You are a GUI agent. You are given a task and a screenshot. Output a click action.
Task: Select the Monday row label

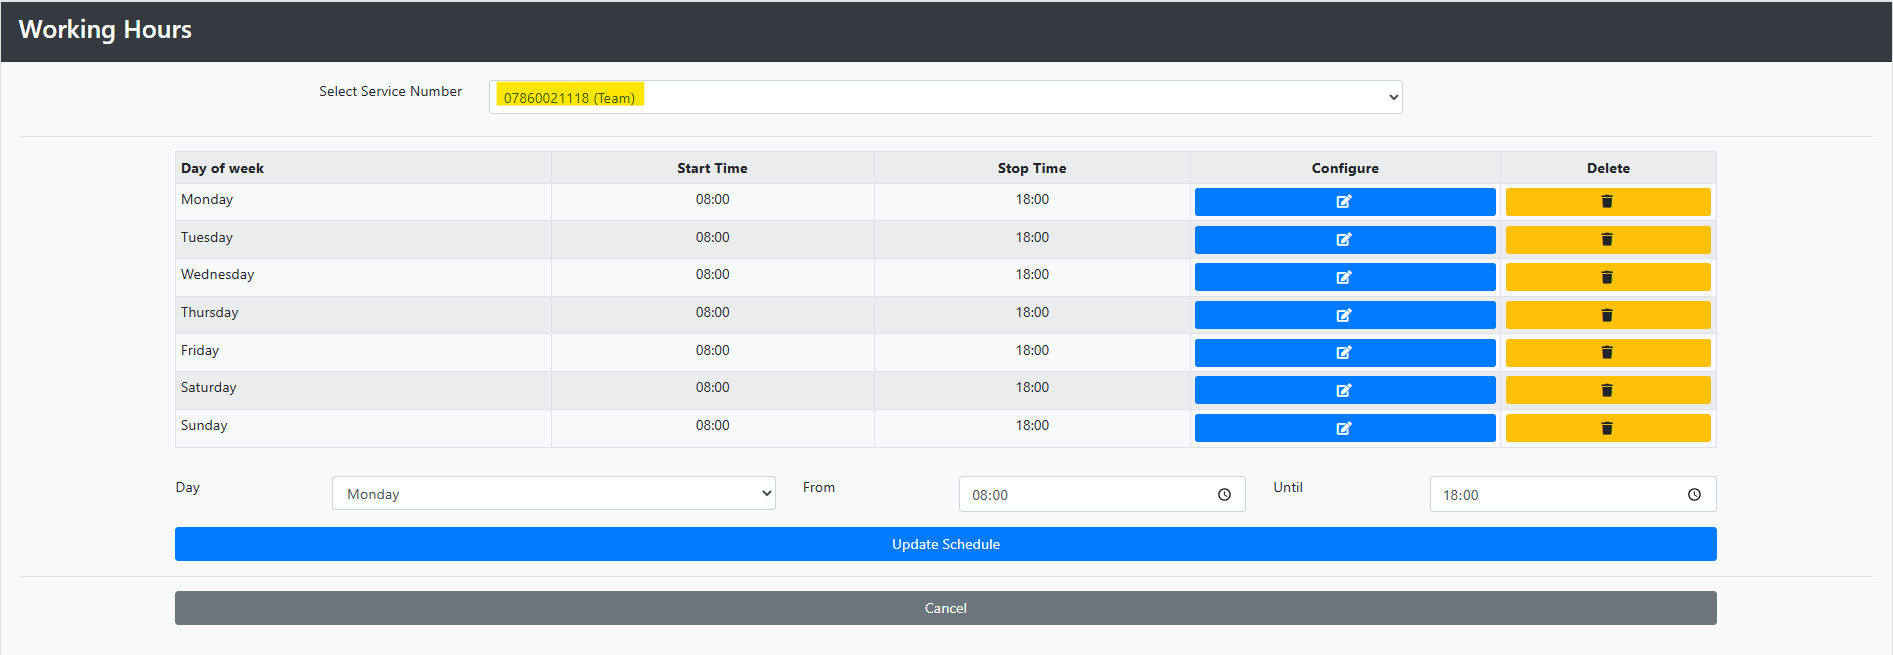coord(207,199)
